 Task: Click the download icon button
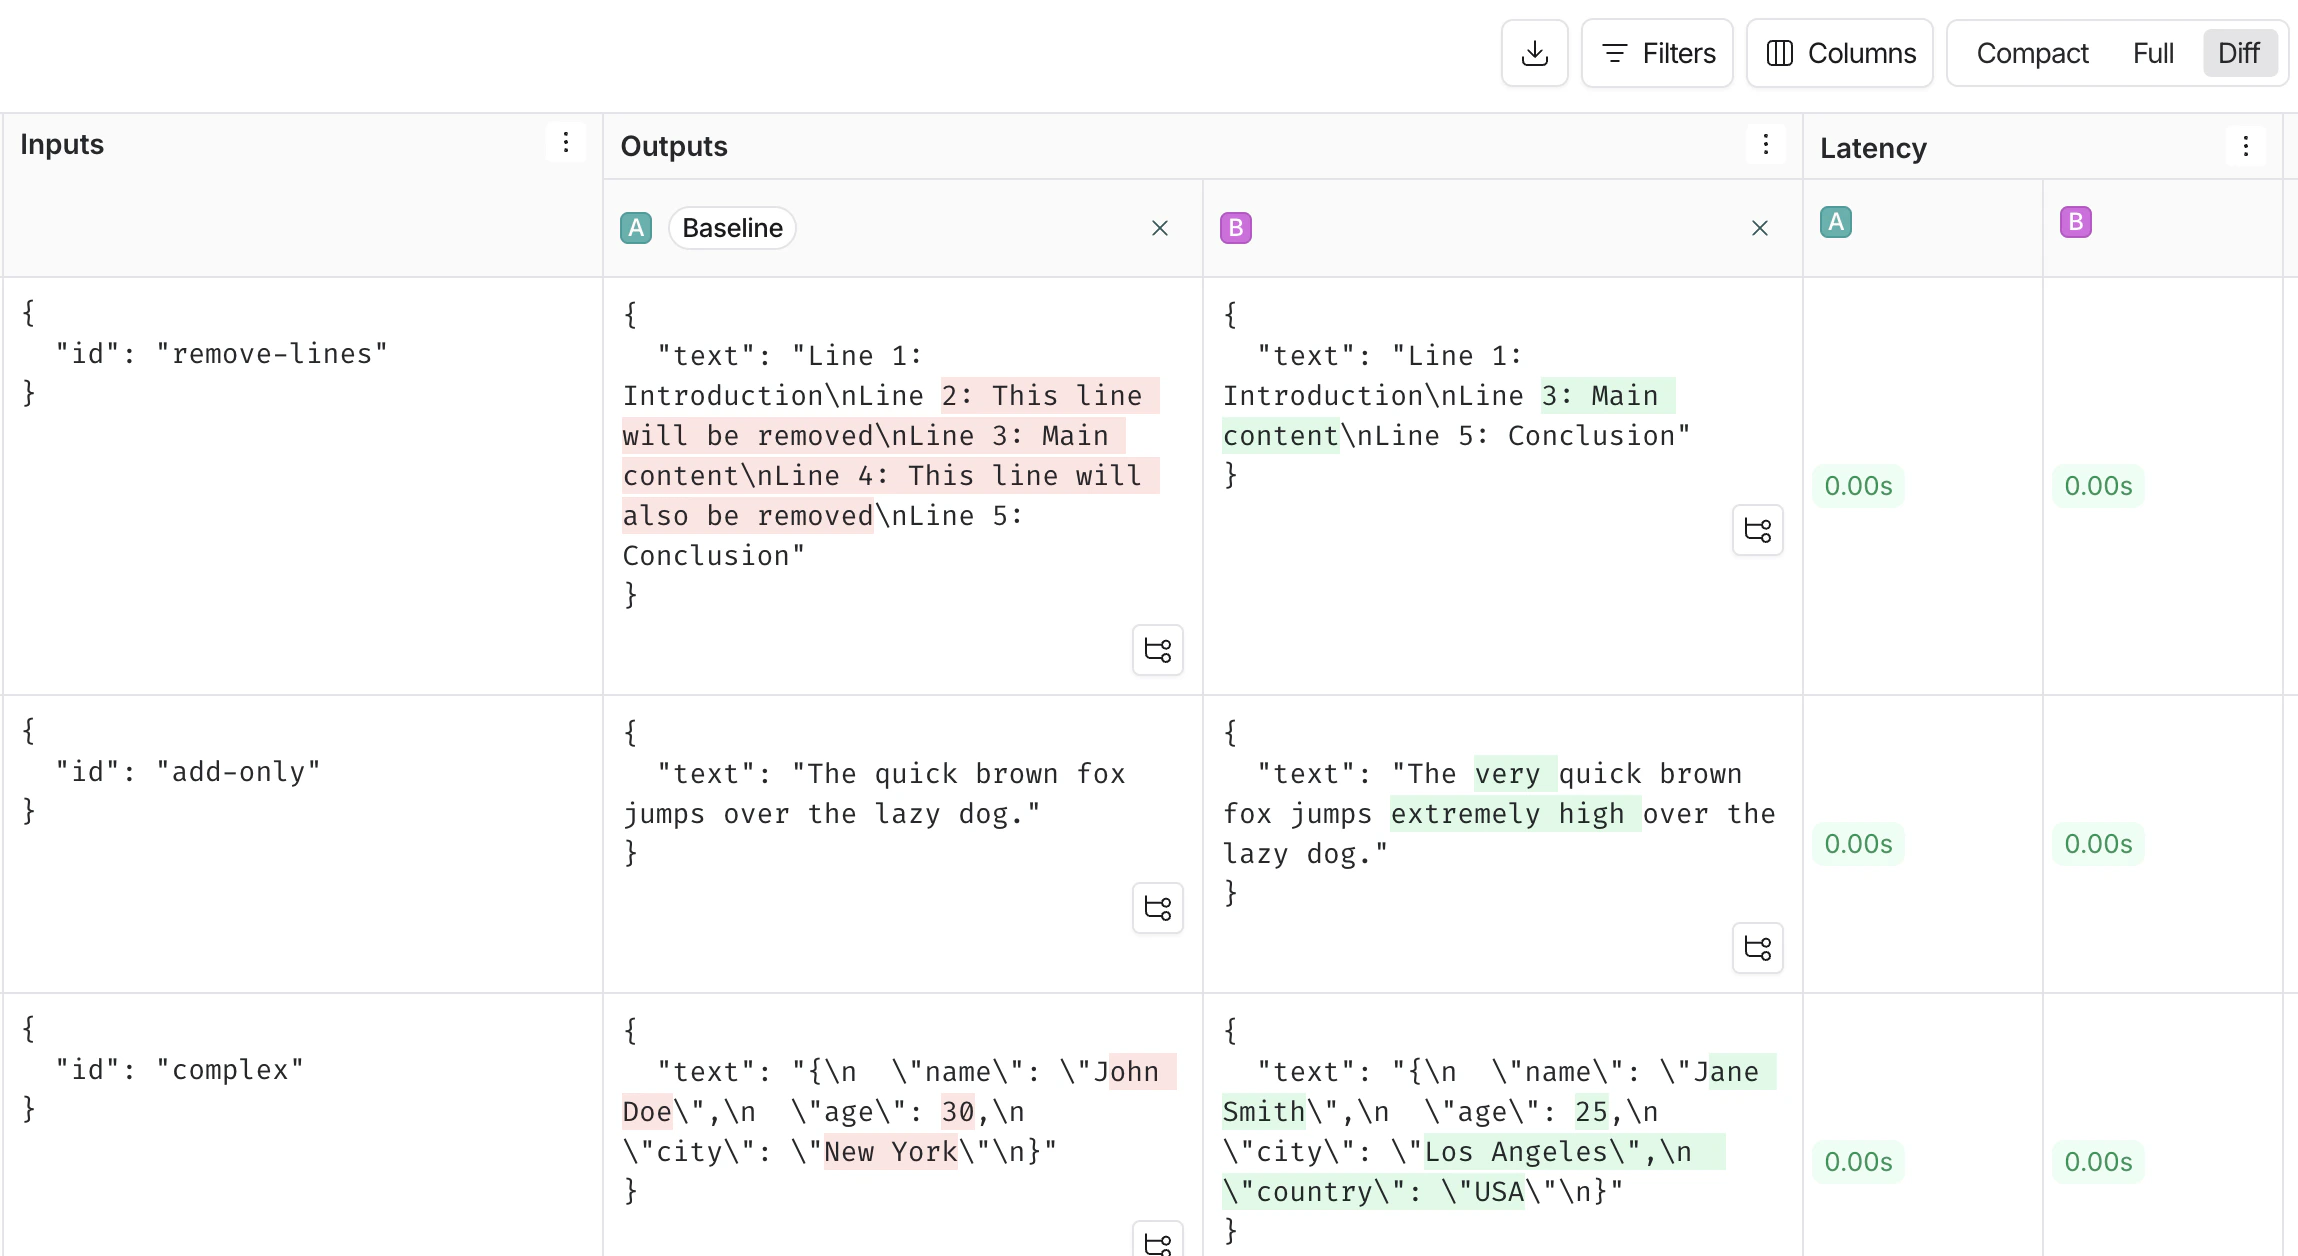[x=1534, y=53]
